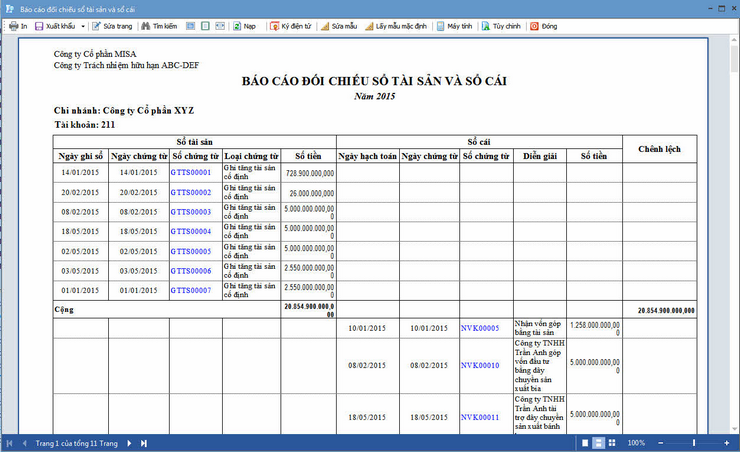Image resolution: width=740 pixels, height=452 pixels.
Task: Go to next page arrow
Action: 129,443
